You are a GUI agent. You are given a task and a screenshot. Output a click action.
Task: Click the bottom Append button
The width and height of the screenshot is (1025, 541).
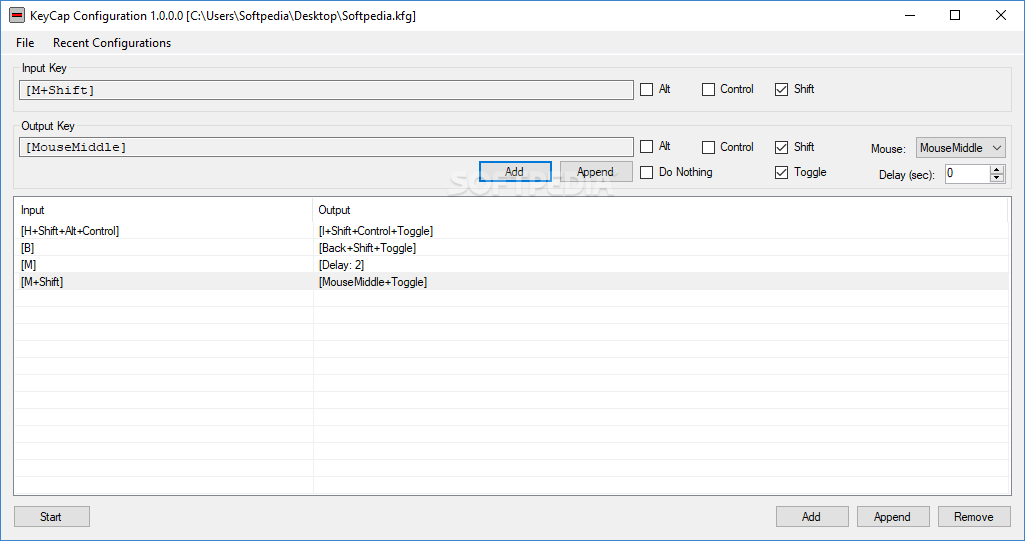pyautogui.click(x=893, y=517)
